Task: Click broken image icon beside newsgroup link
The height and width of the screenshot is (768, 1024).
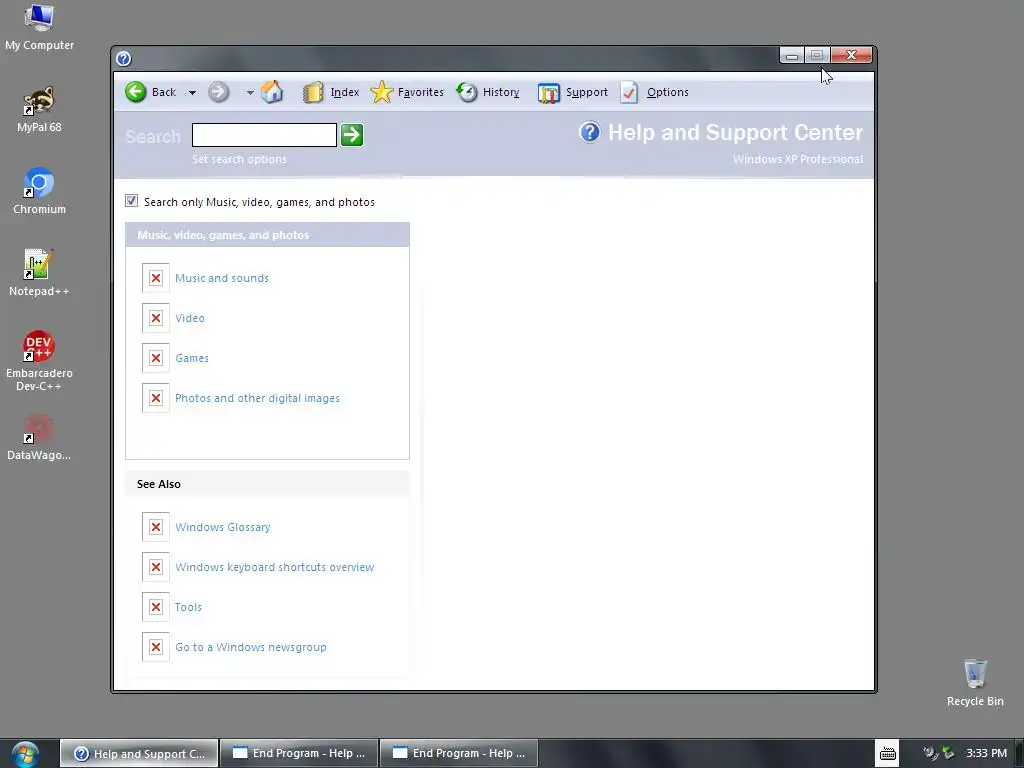Action: [x=155, y=647]
